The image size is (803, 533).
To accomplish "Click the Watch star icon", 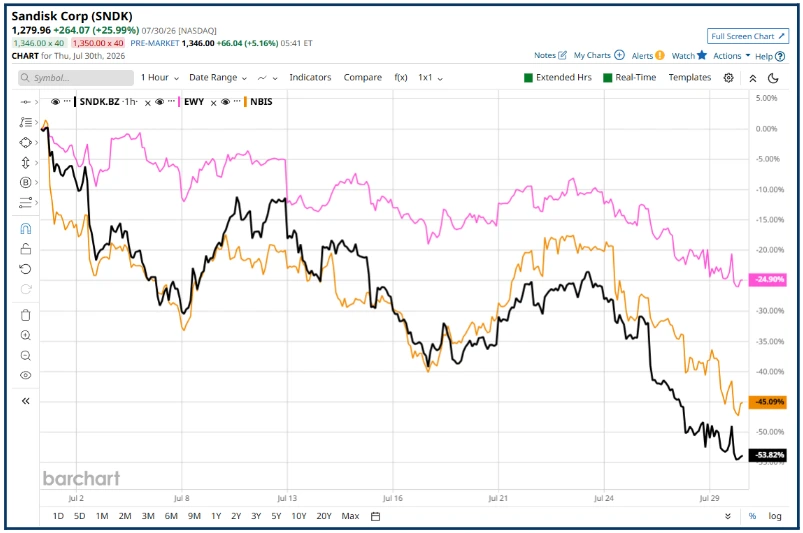I will [x=702, y=55].
